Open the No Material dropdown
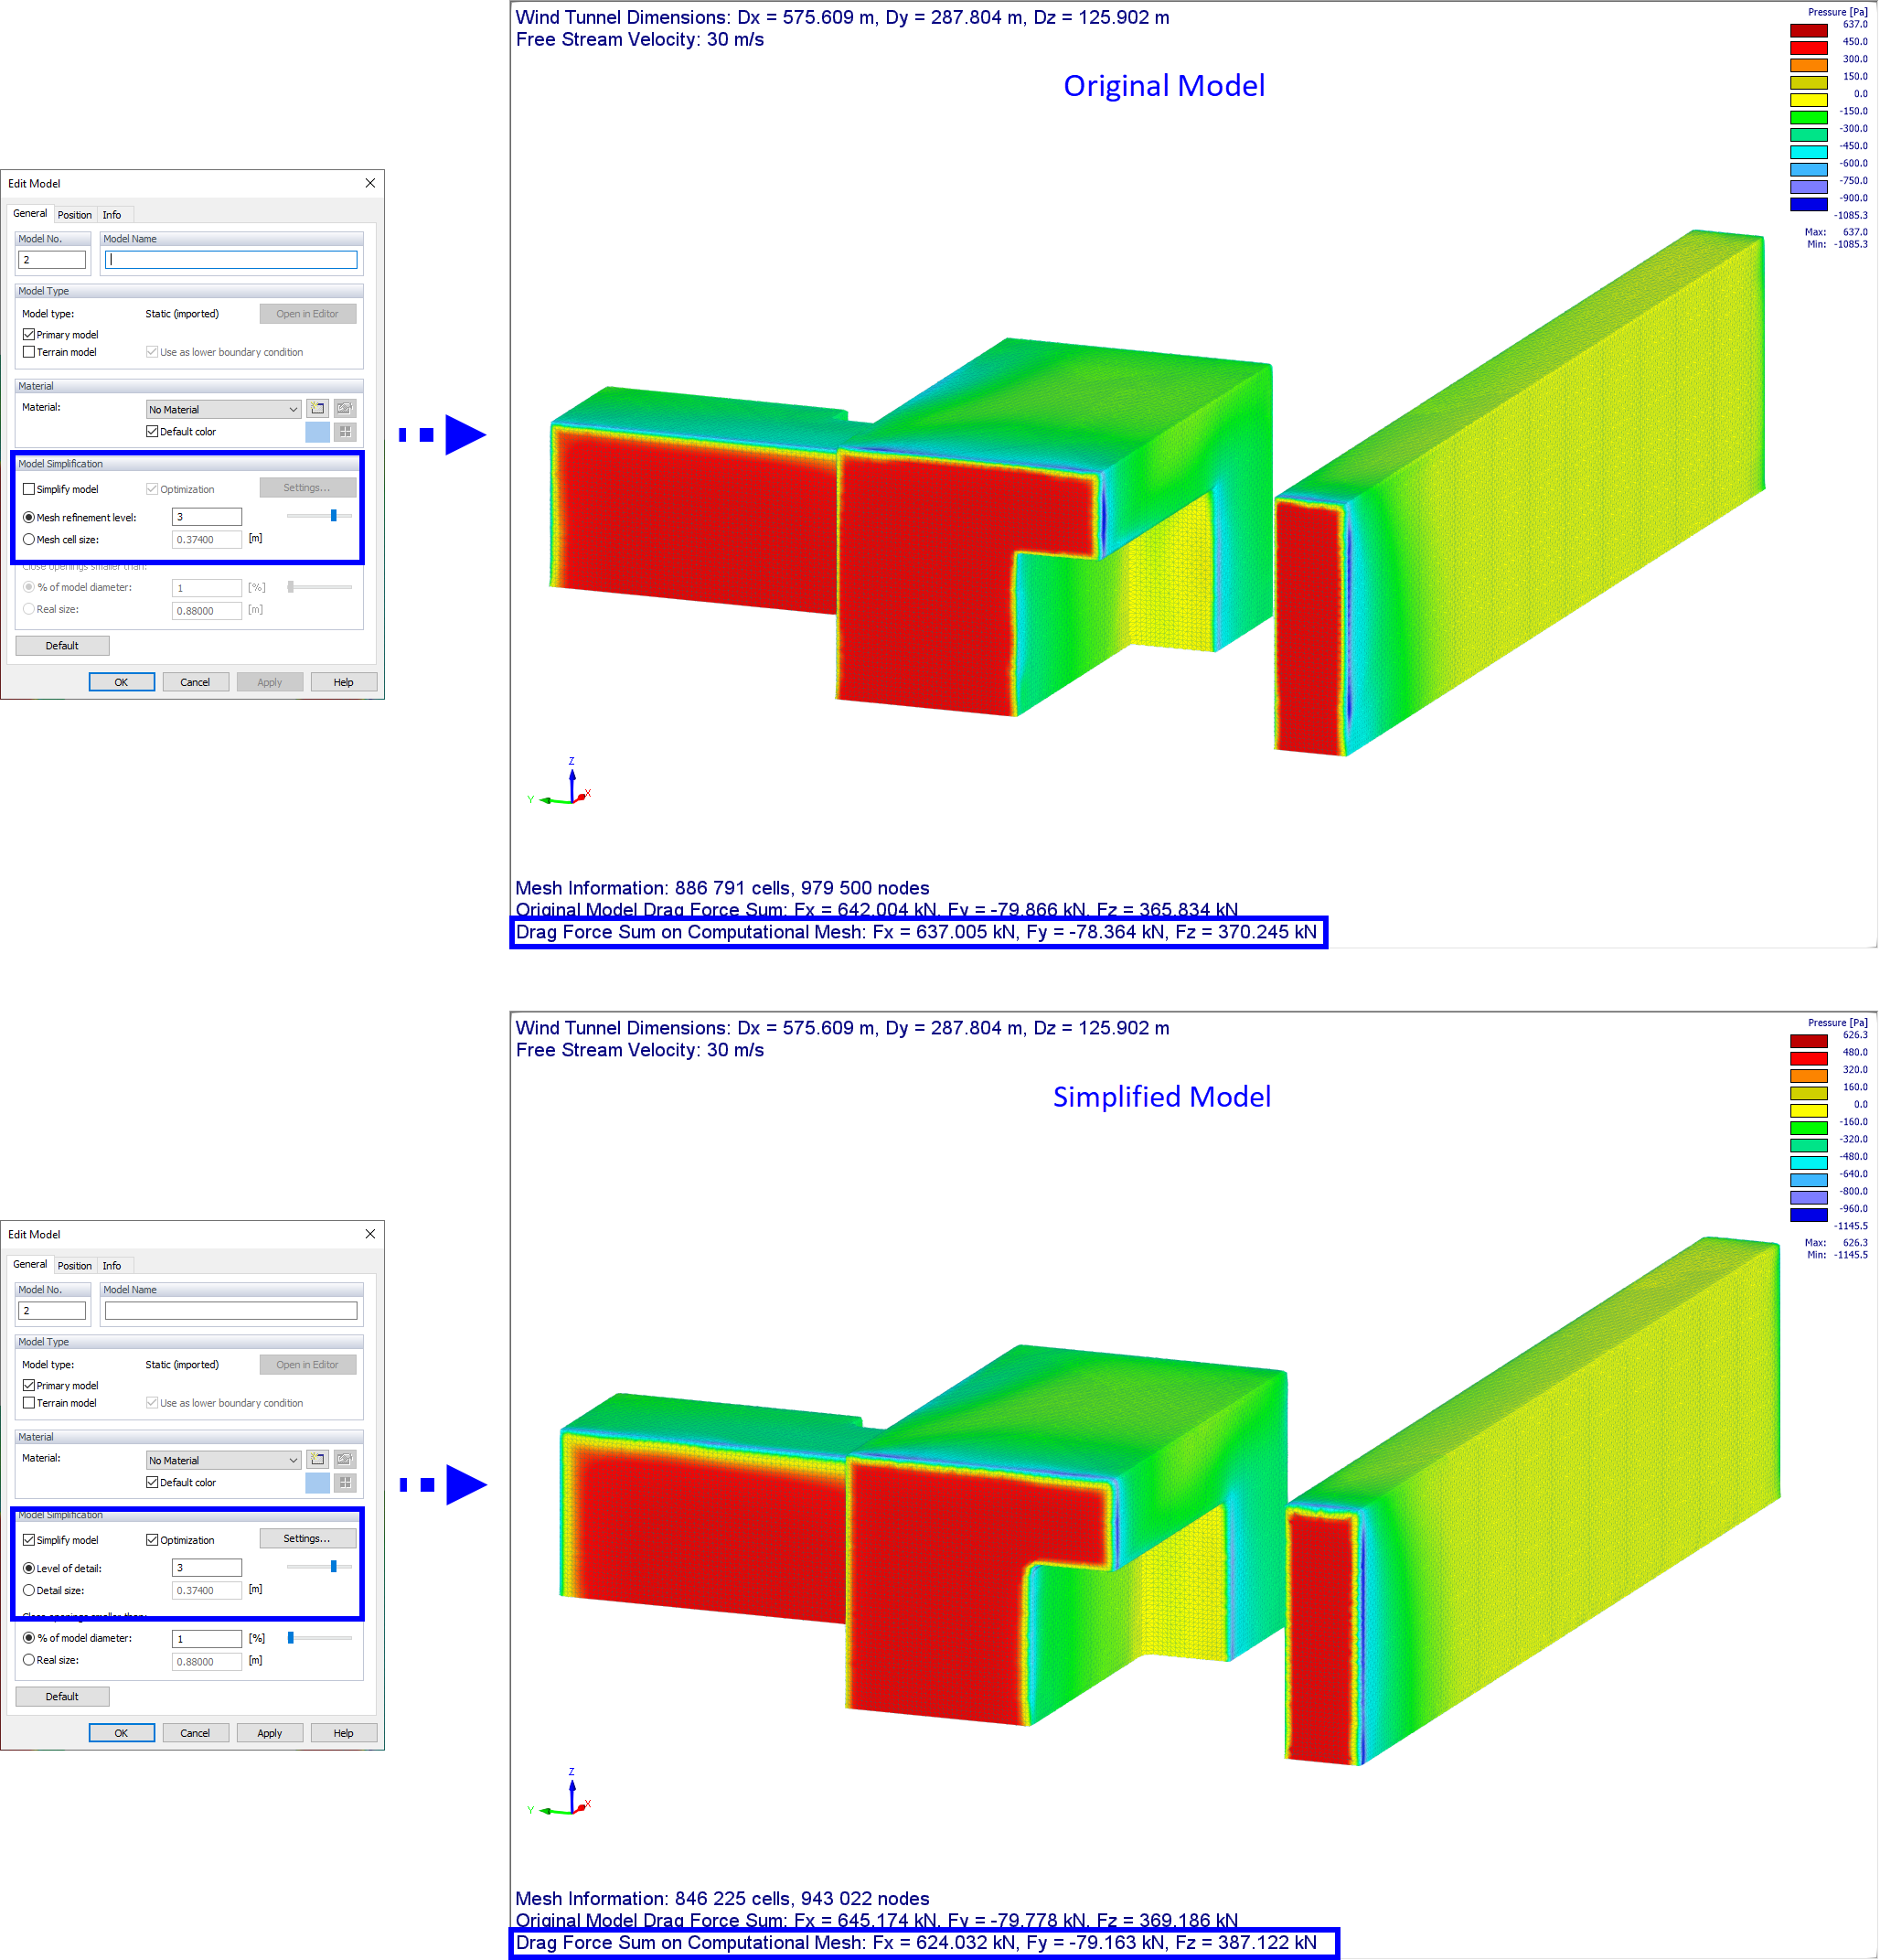The image size is (1880, 1960). (222, 408)
